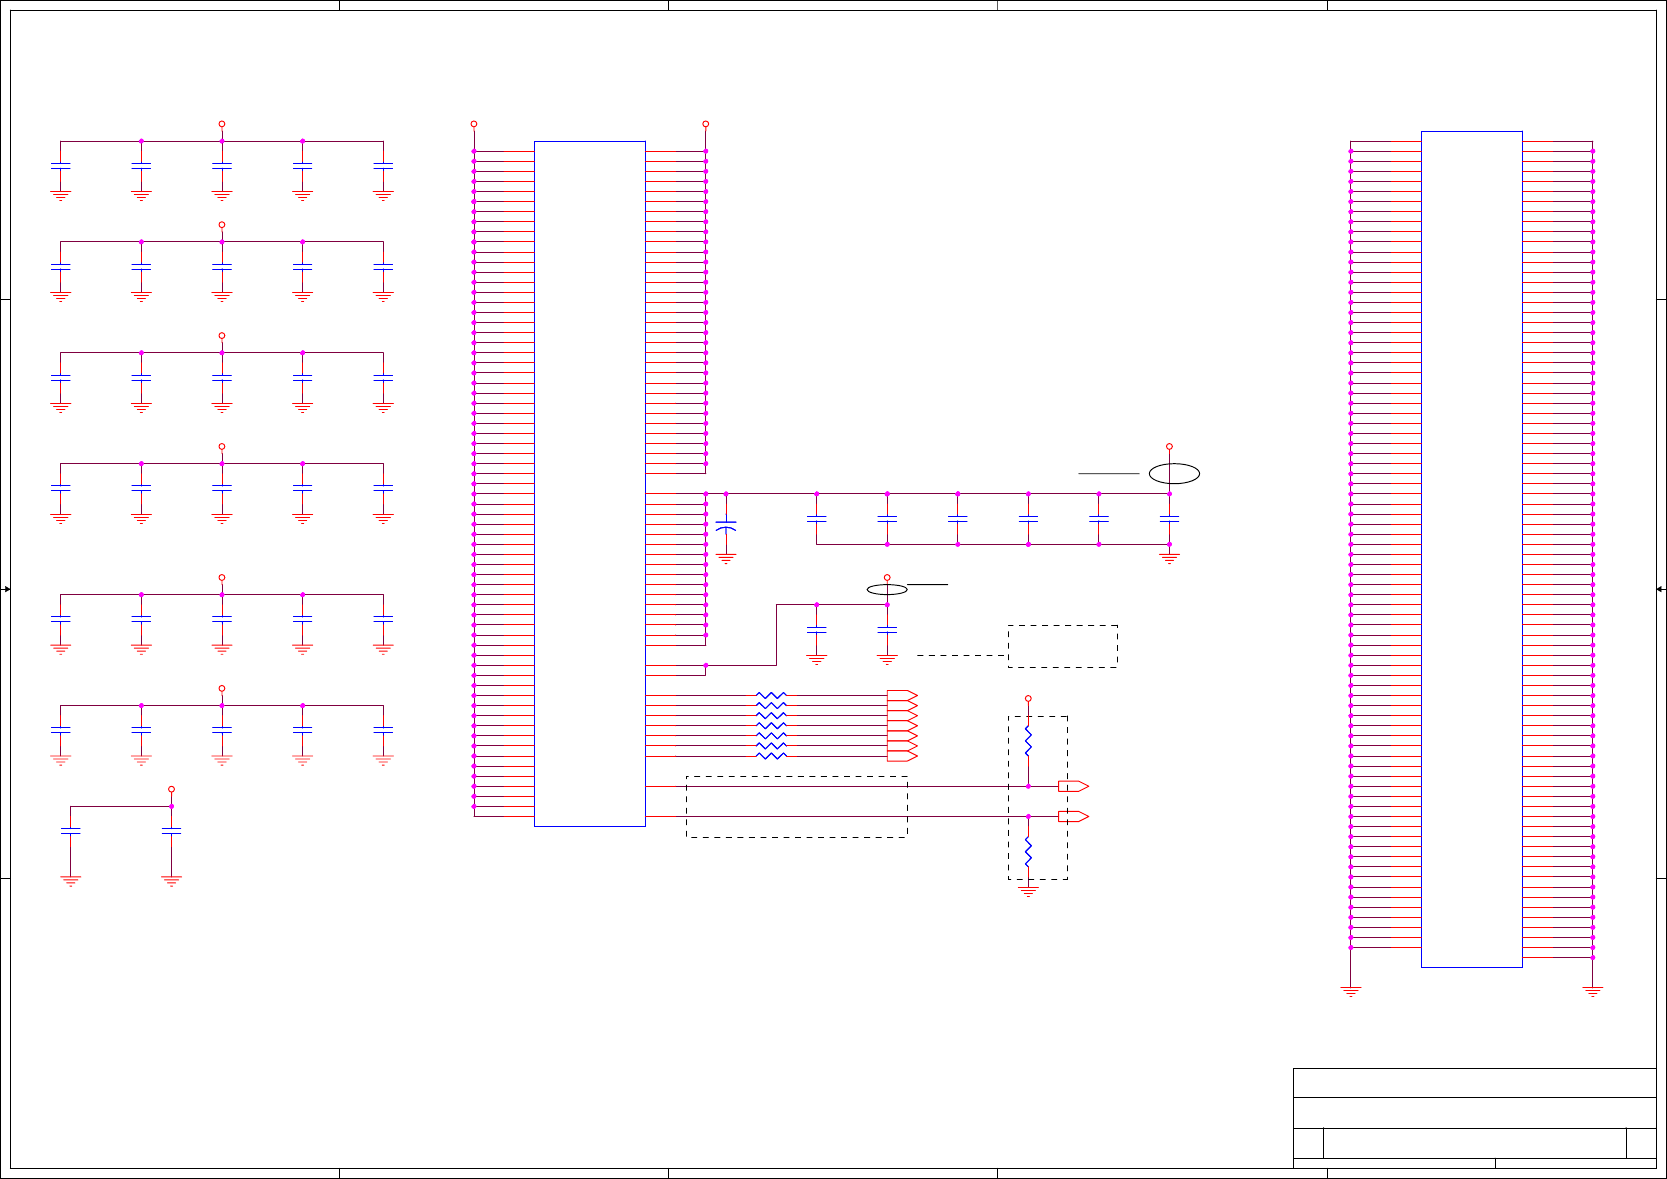This screenshot has width=1667, height=1179.
Task: Click the left border center arrow marker
Action: pos(6,589)
